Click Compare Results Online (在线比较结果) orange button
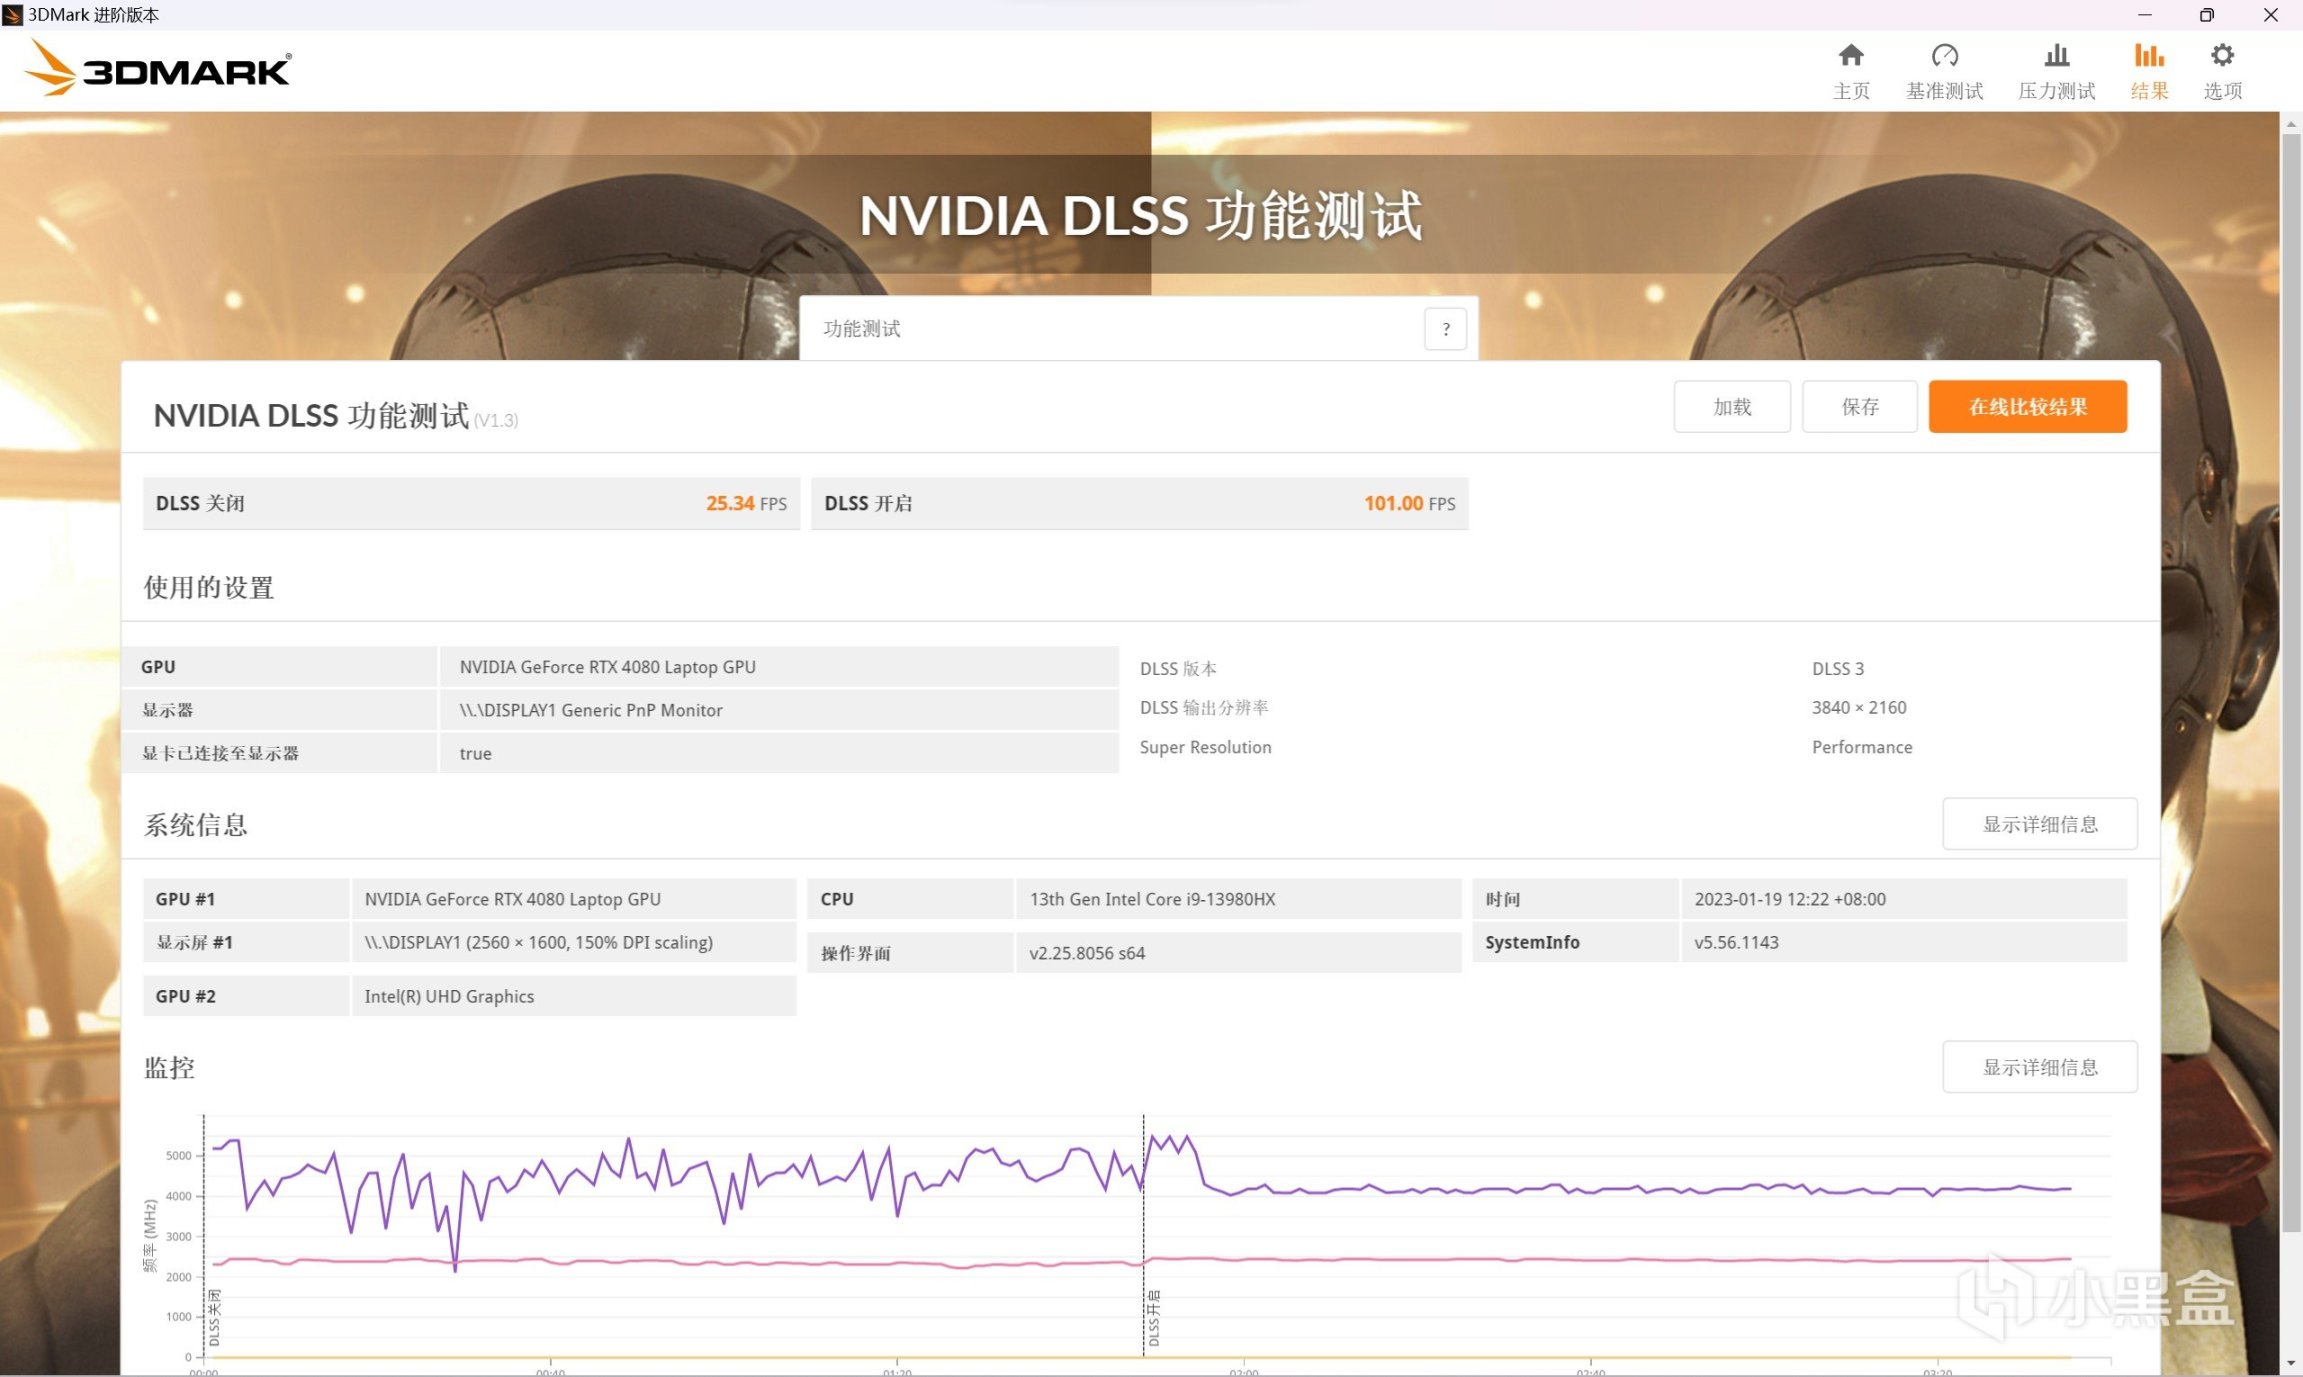The image size is (2303, 1377). click(2027, 407)
